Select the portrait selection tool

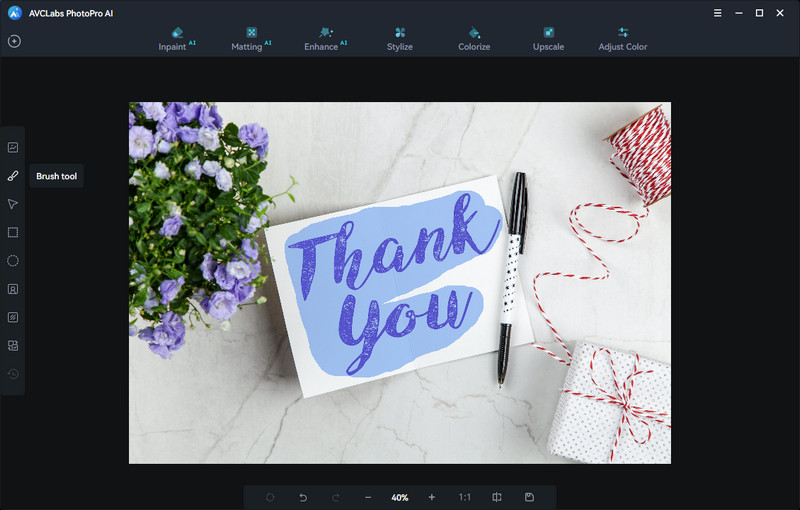point(13,289)
